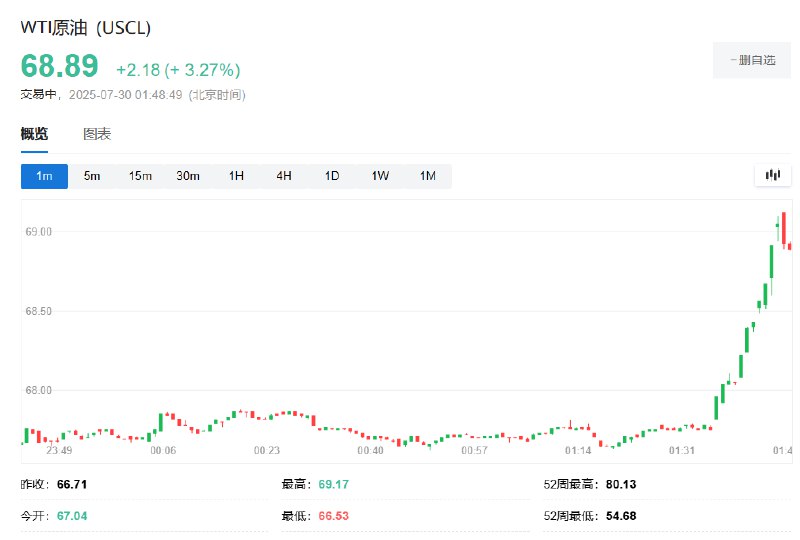Screen dimensions: 800x540
Task: Select the 1m timeframe
Action: [44, 176]
